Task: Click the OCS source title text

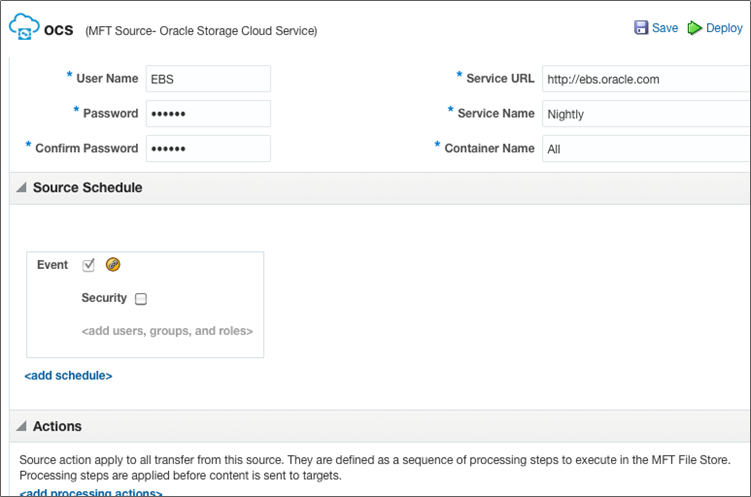Action: coord(58,30)
